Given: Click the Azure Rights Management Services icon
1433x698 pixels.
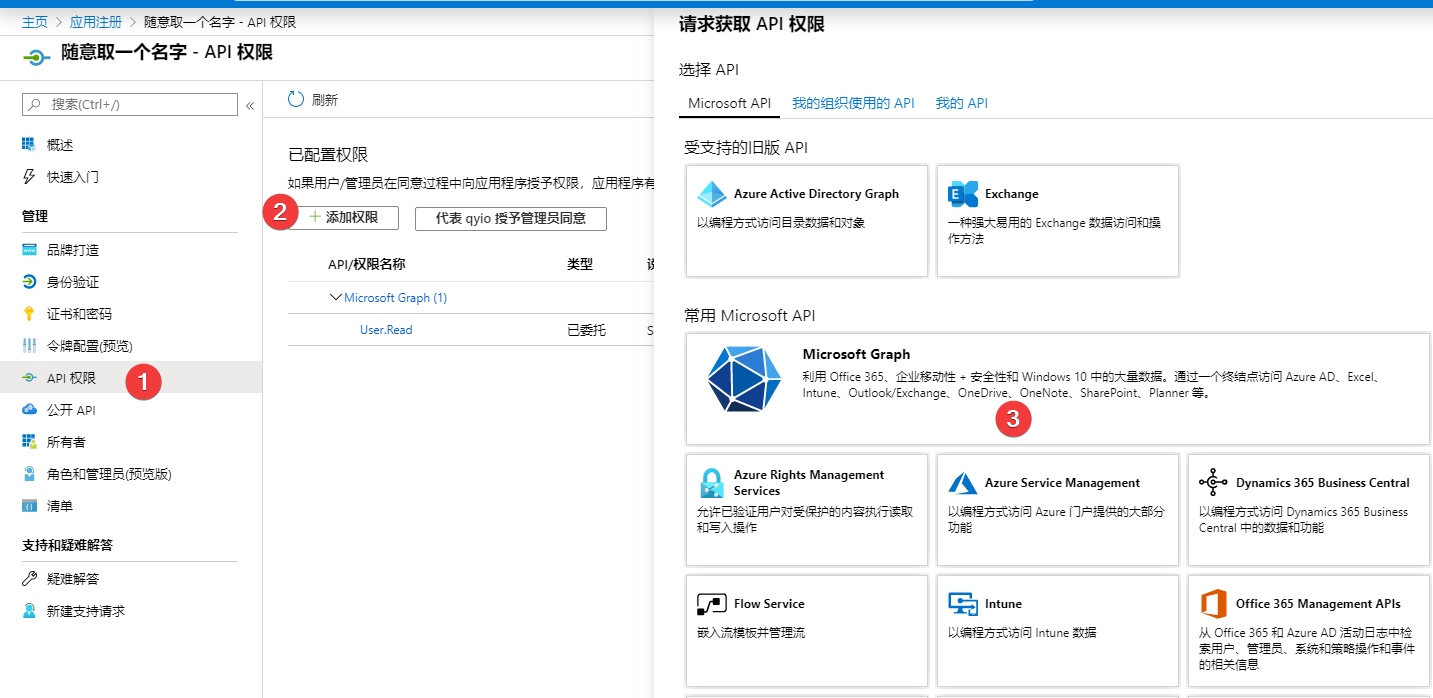Looking at the screenshot, I should point(712,483).
